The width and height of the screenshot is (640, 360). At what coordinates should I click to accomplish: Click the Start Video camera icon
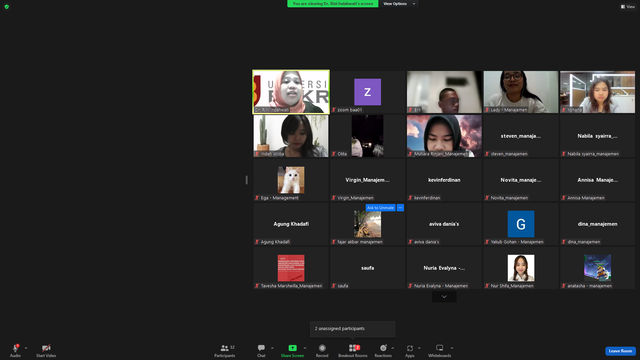click(x=46, y=348)
